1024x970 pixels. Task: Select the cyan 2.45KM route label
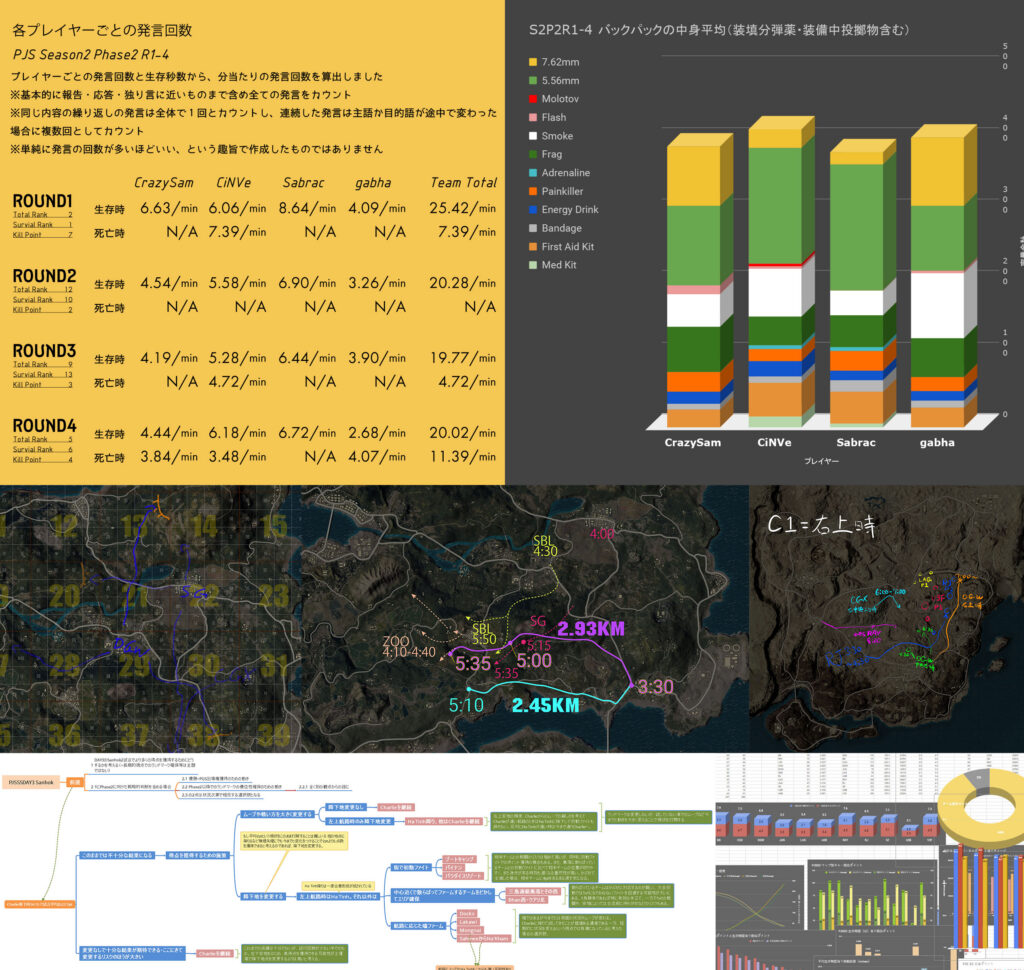point(545,705)
